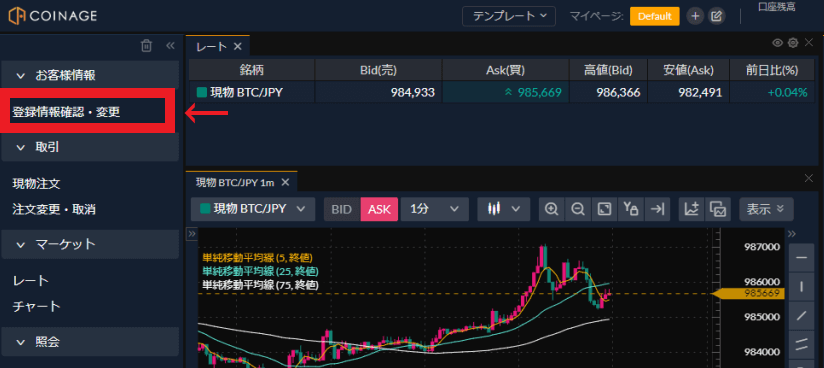
Task: Sort by Ask(買) column header
Action: pyautogui.click(x=506, y=70)
